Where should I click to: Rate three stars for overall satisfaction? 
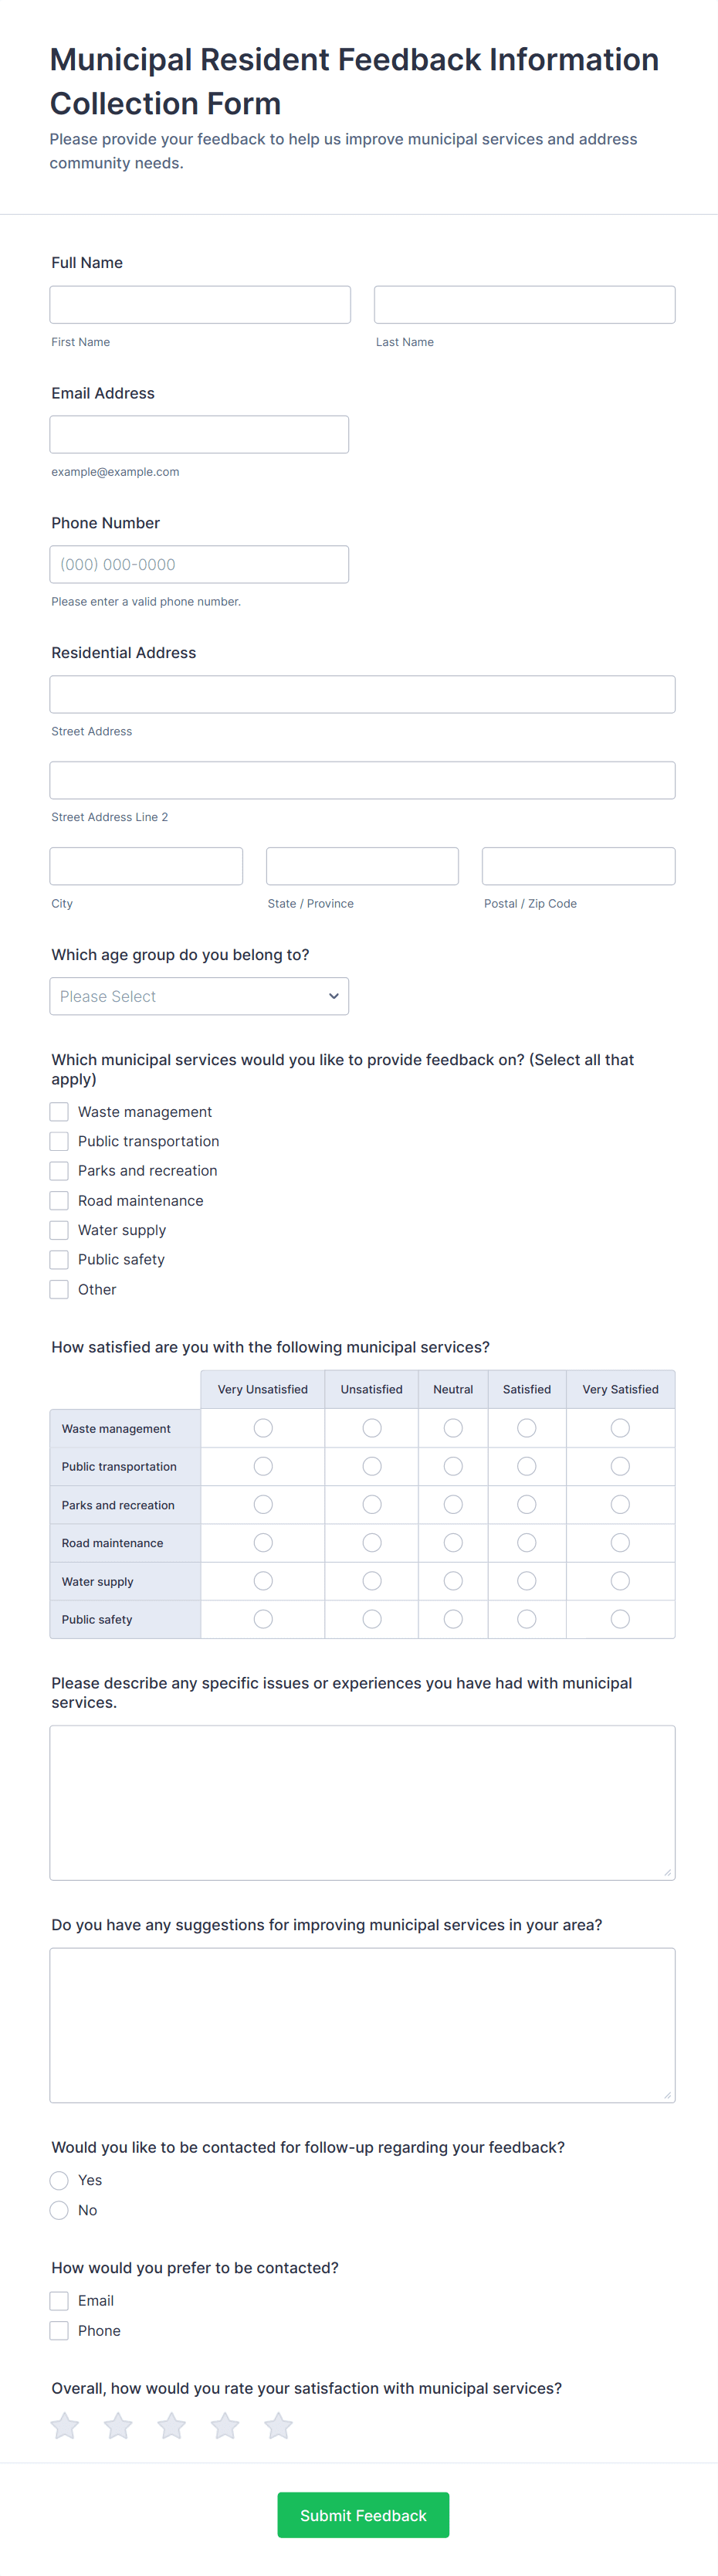coord(172,2425)
